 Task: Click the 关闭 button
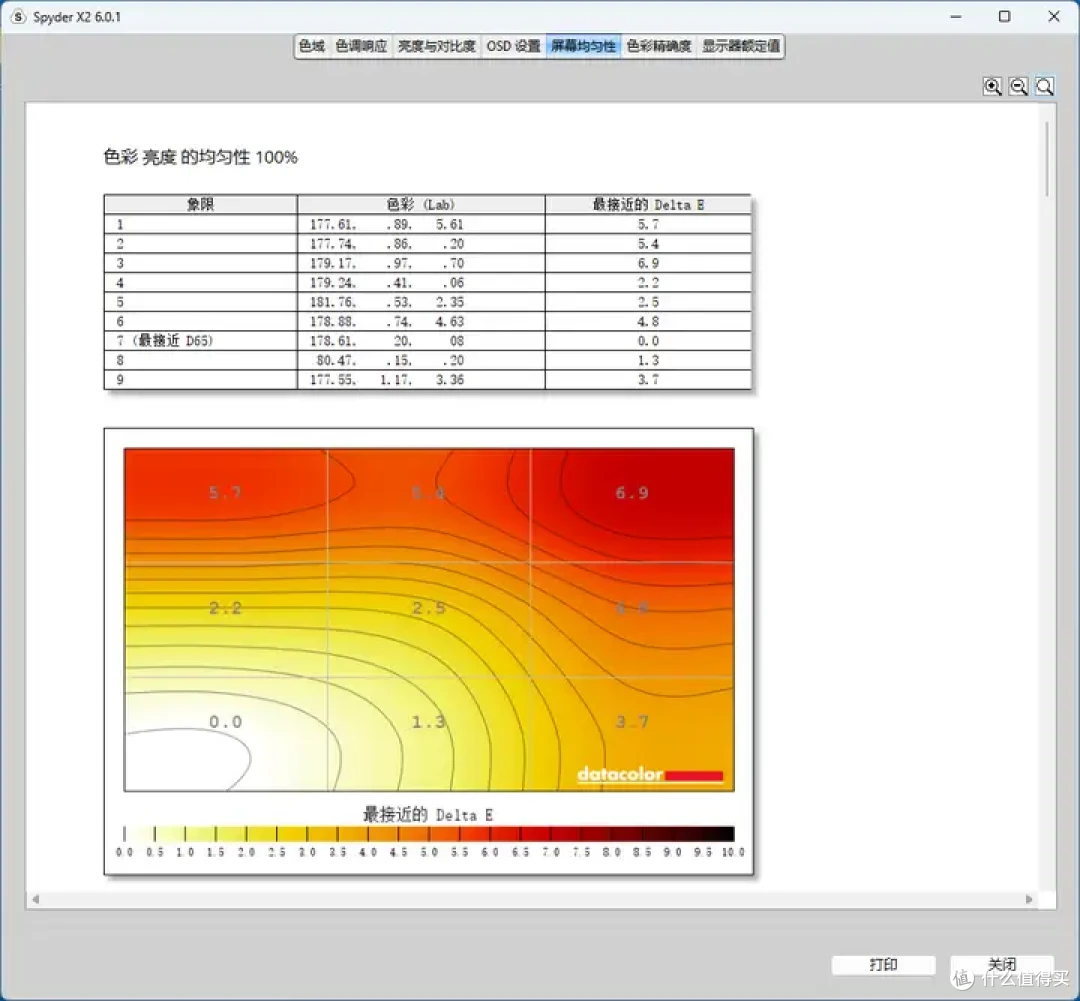(1001, 964)
